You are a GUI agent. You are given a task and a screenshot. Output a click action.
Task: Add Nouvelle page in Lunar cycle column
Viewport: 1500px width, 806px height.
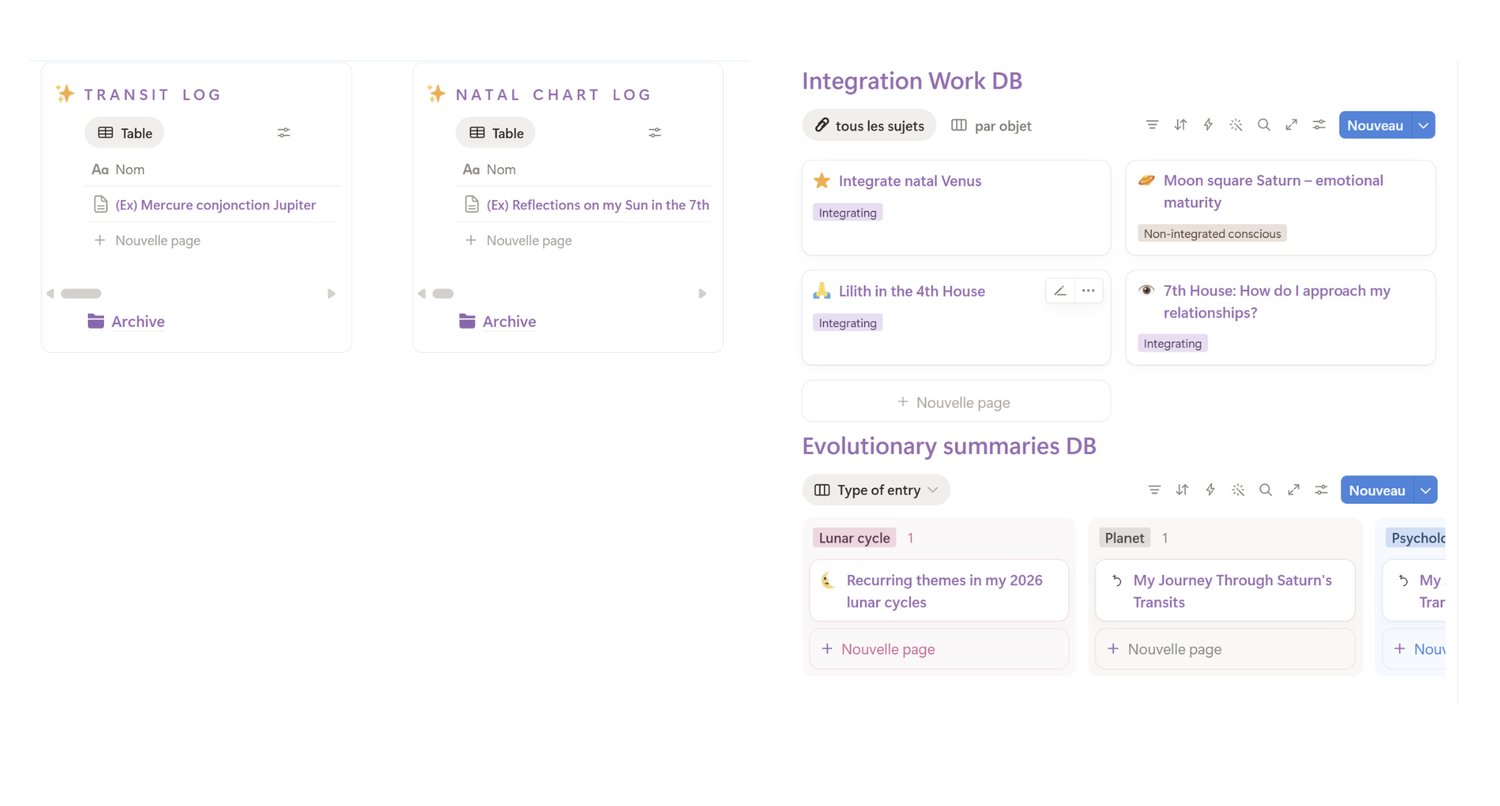click(x=939, y=649)
